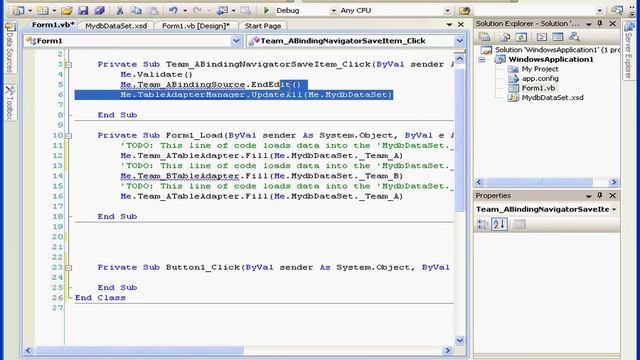640x360 pixels.
Task: Click the Categorized view icon in Properties
Action: (482, 224)
